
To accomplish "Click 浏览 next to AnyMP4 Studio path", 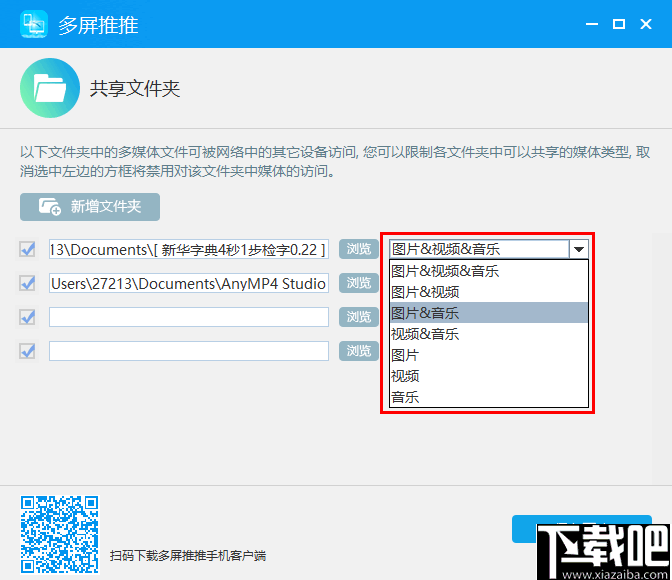I will (359, 283).
